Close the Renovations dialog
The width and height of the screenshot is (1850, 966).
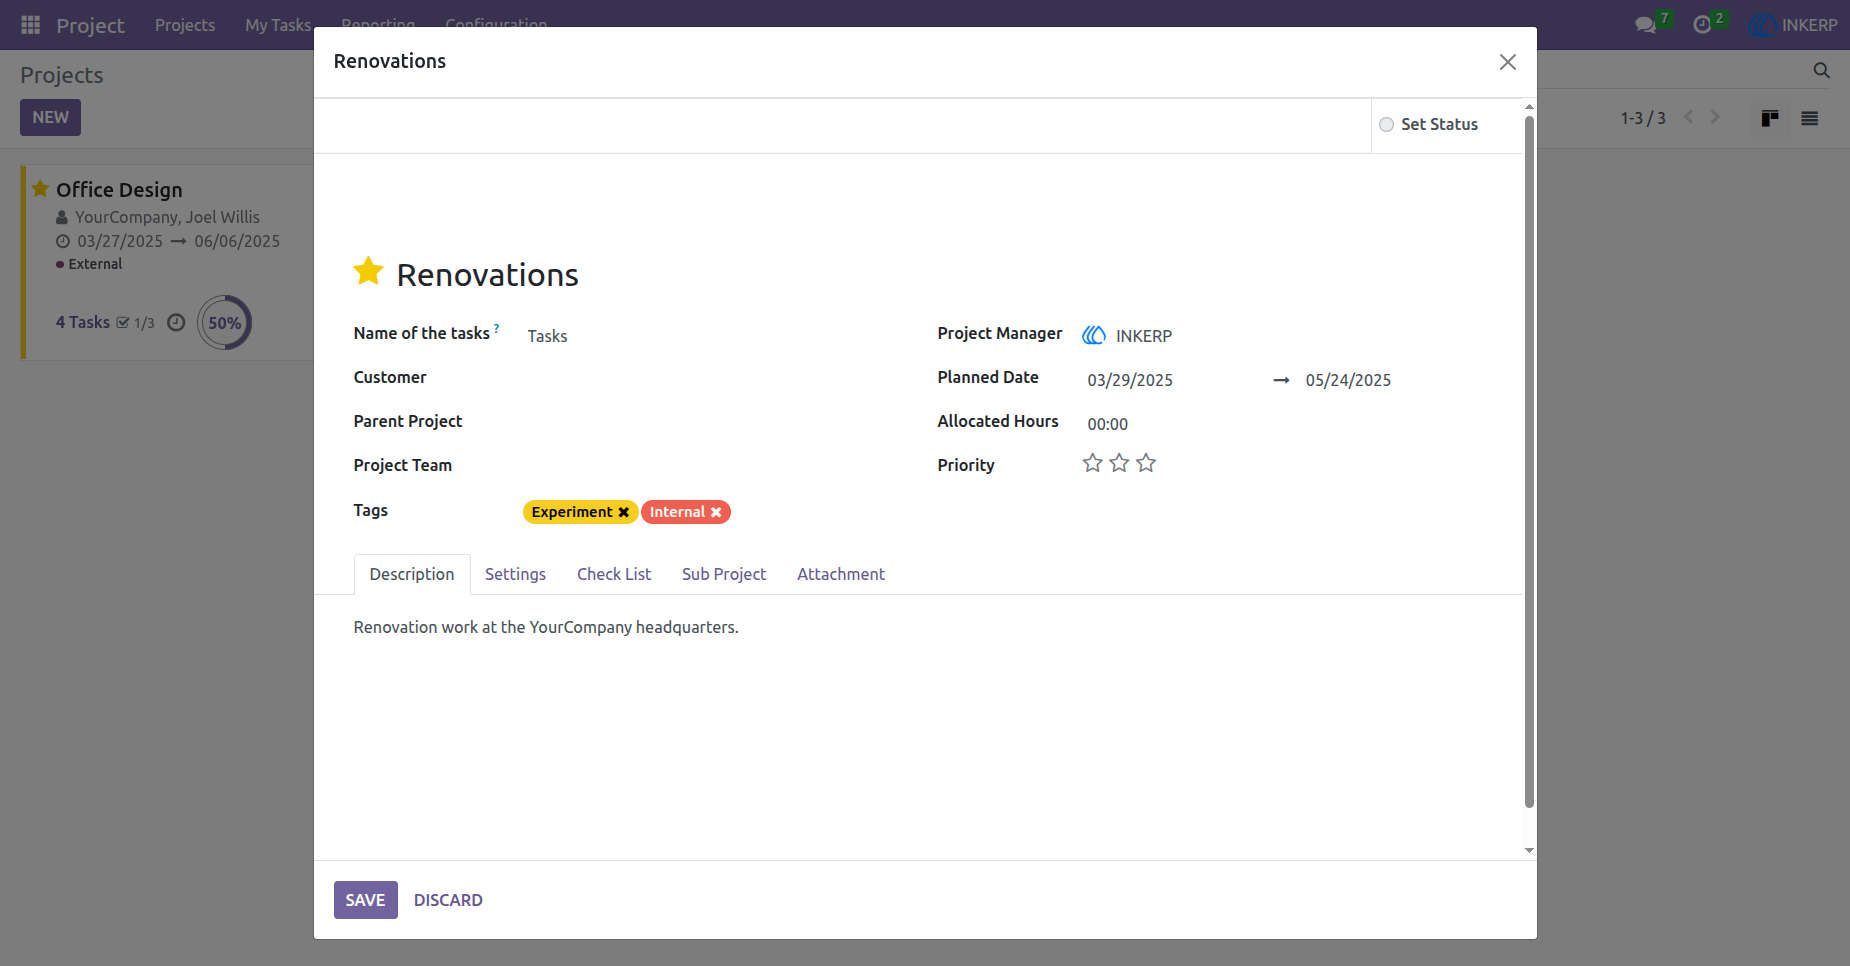(x=1508, y=62)
